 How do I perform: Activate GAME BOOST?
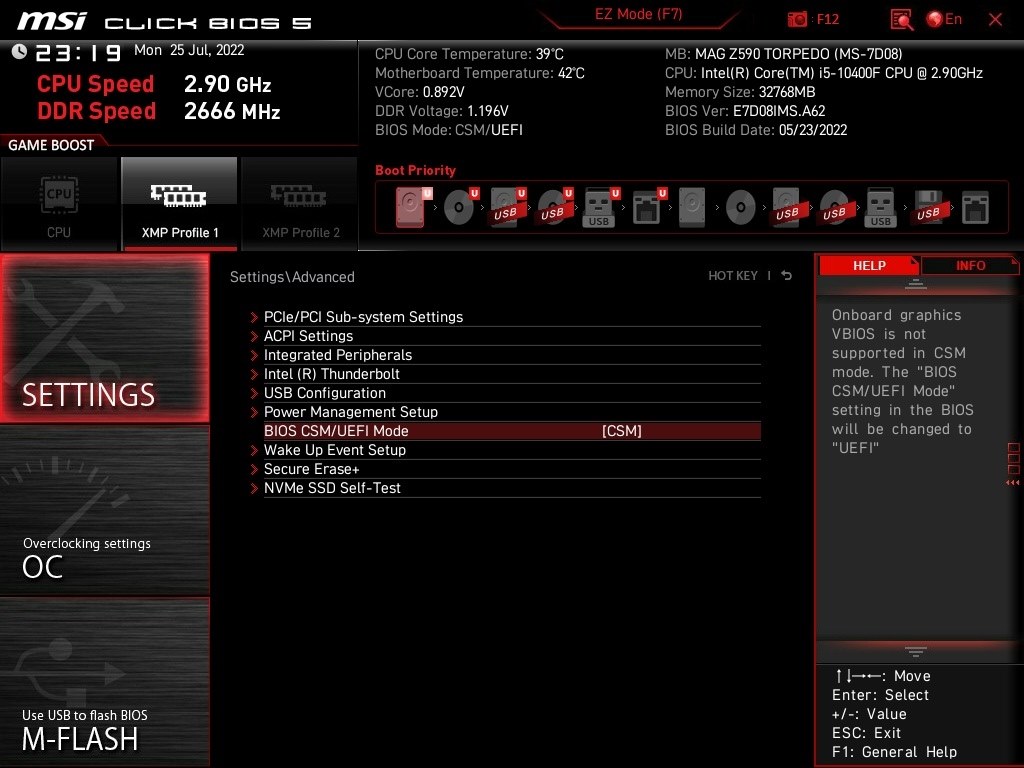pyautogui.click(x=52, y=144)
